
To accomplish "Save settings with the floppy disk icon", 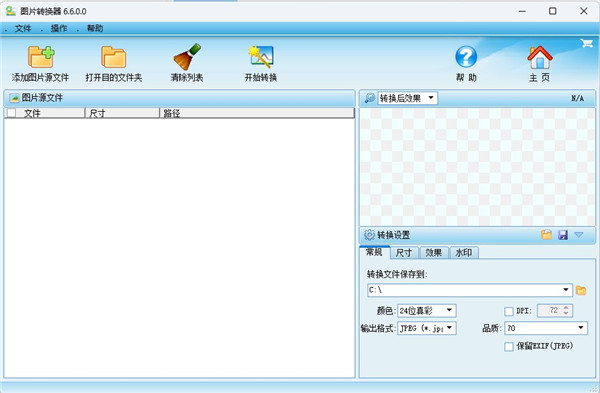I will pos(563,235).
